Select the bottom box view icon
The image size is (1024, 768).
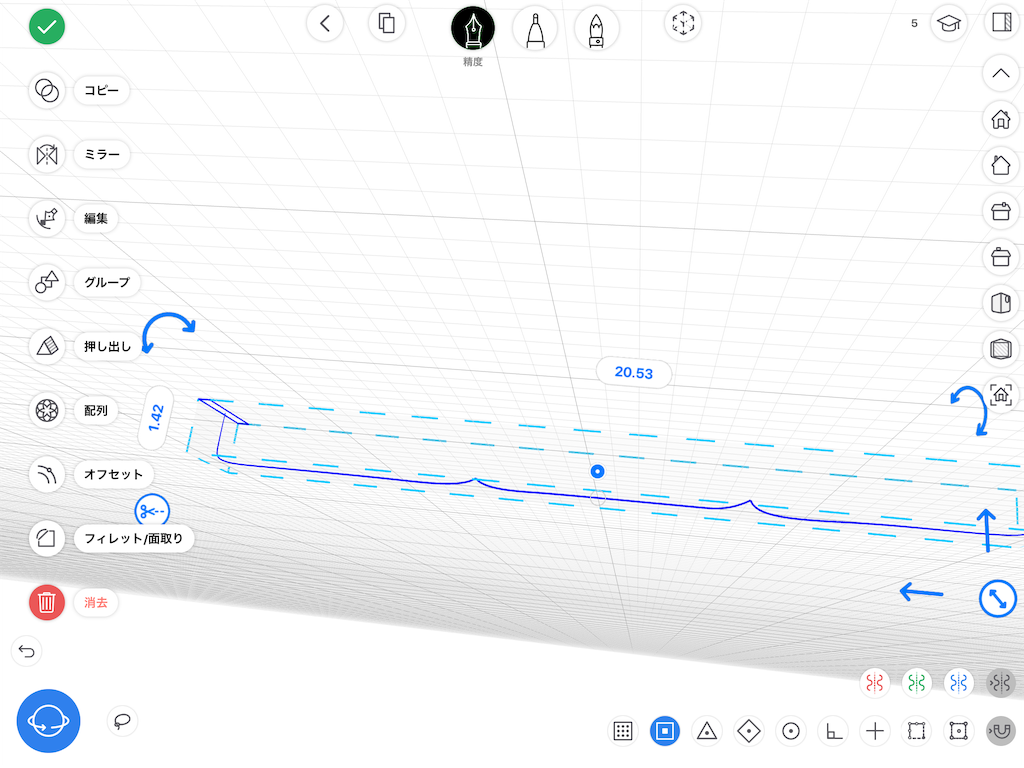1001,257
